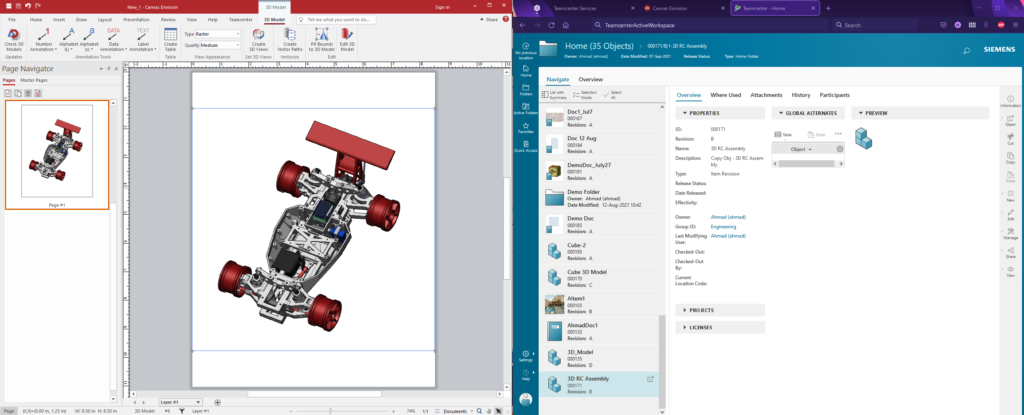
Task: Open Favorites in Teamcenter sidebar
Action: (526, 126)
